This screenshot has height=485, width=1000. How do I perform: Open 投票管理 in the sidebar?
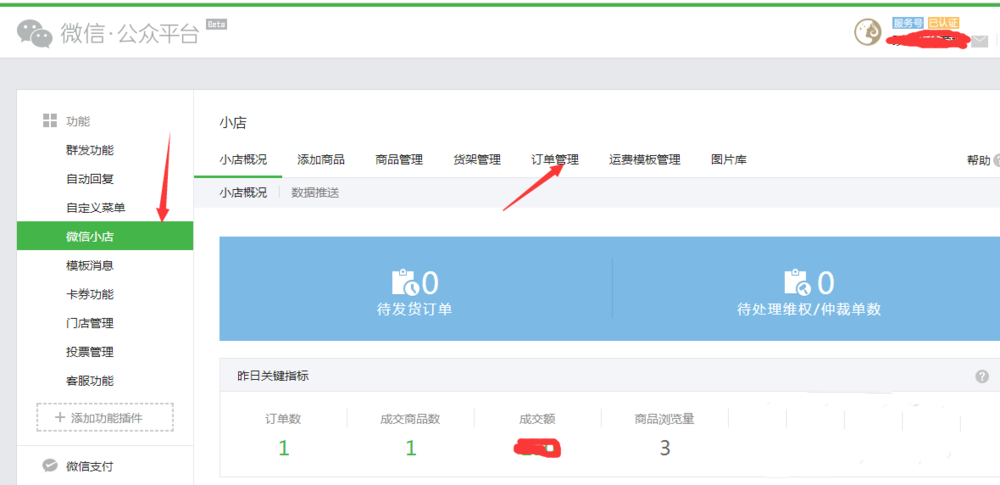tap(90, 352)
